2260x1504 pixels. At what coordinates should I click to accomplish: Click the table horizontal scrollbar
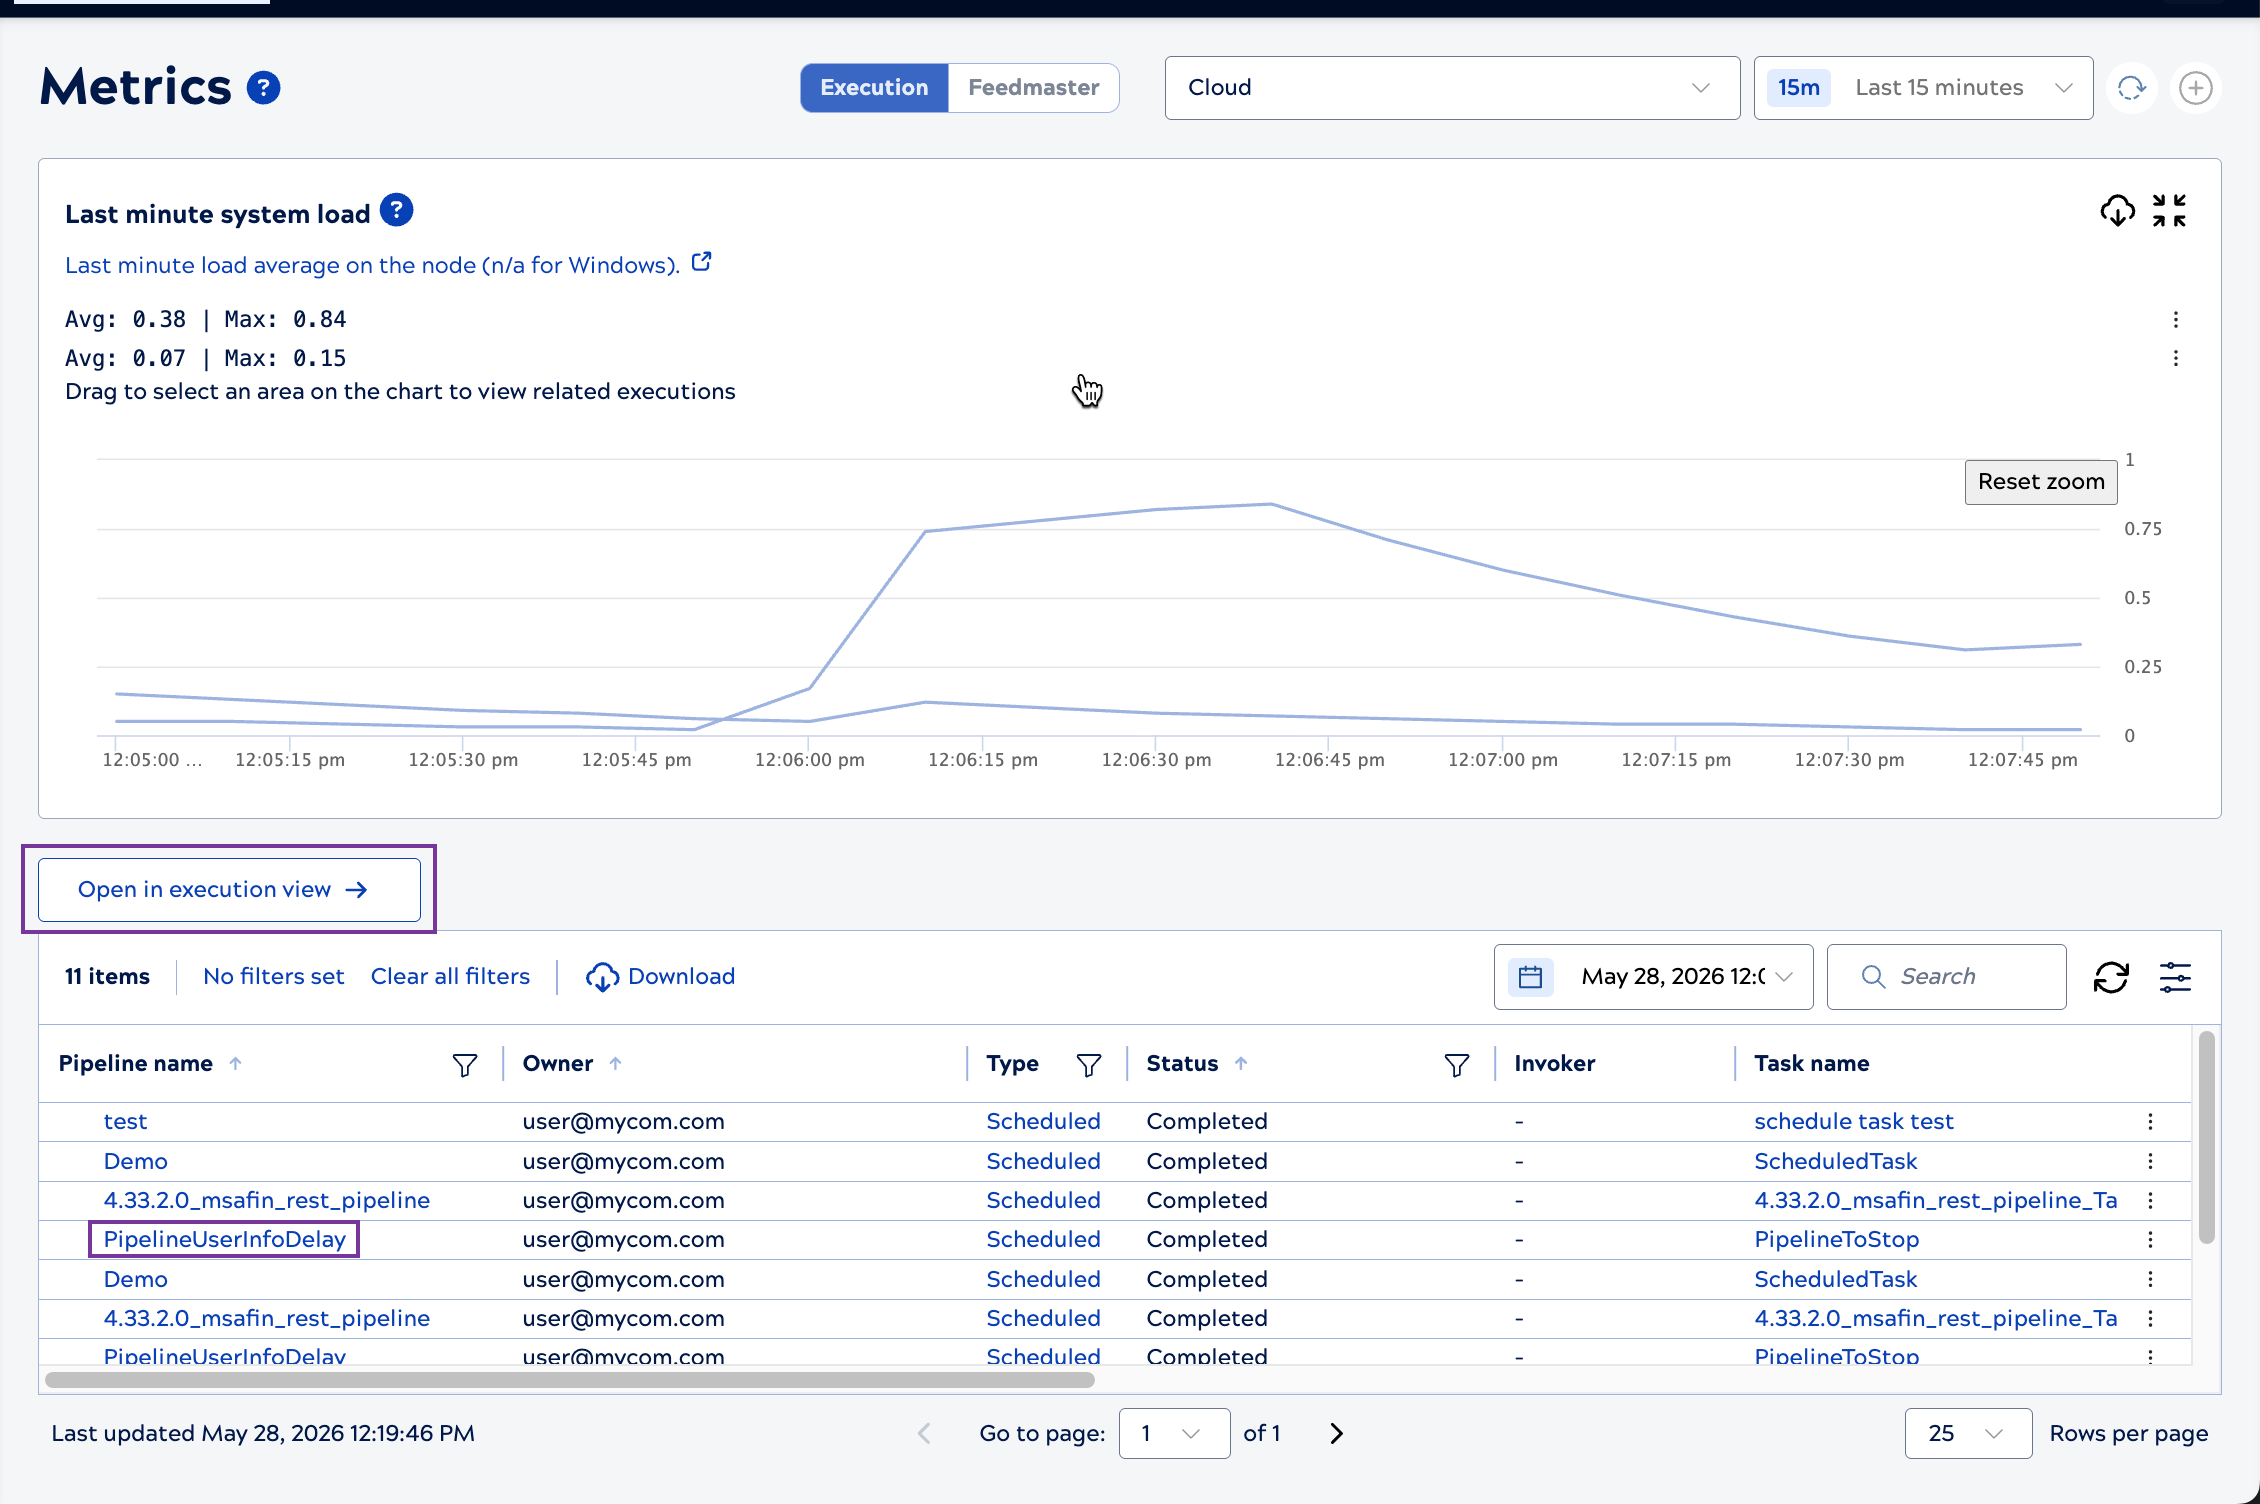coord(570,1380)
